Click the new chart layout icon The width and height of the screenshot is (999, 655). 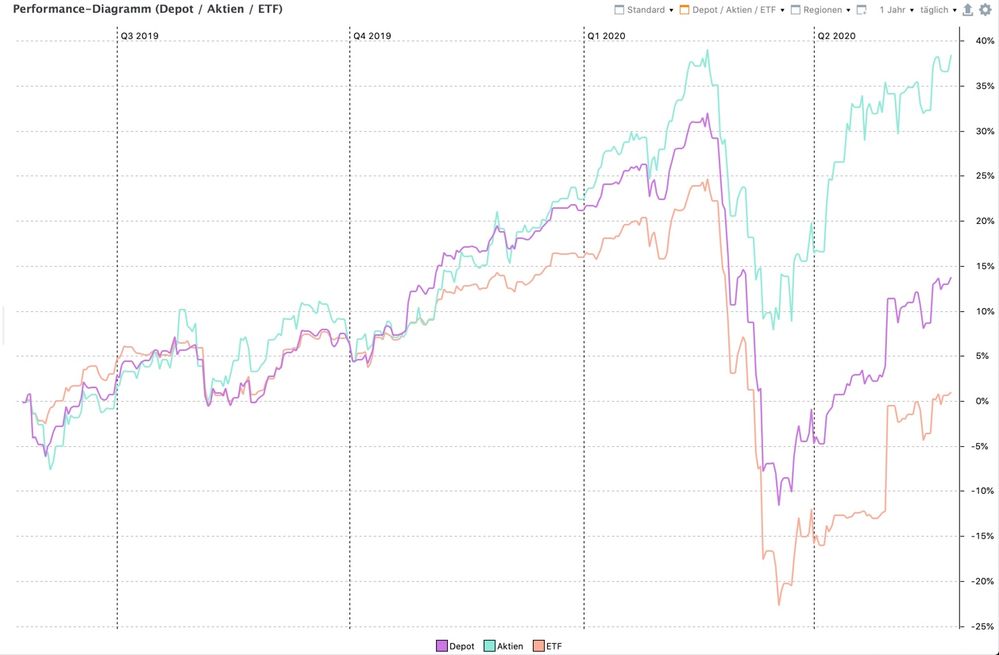861,10
